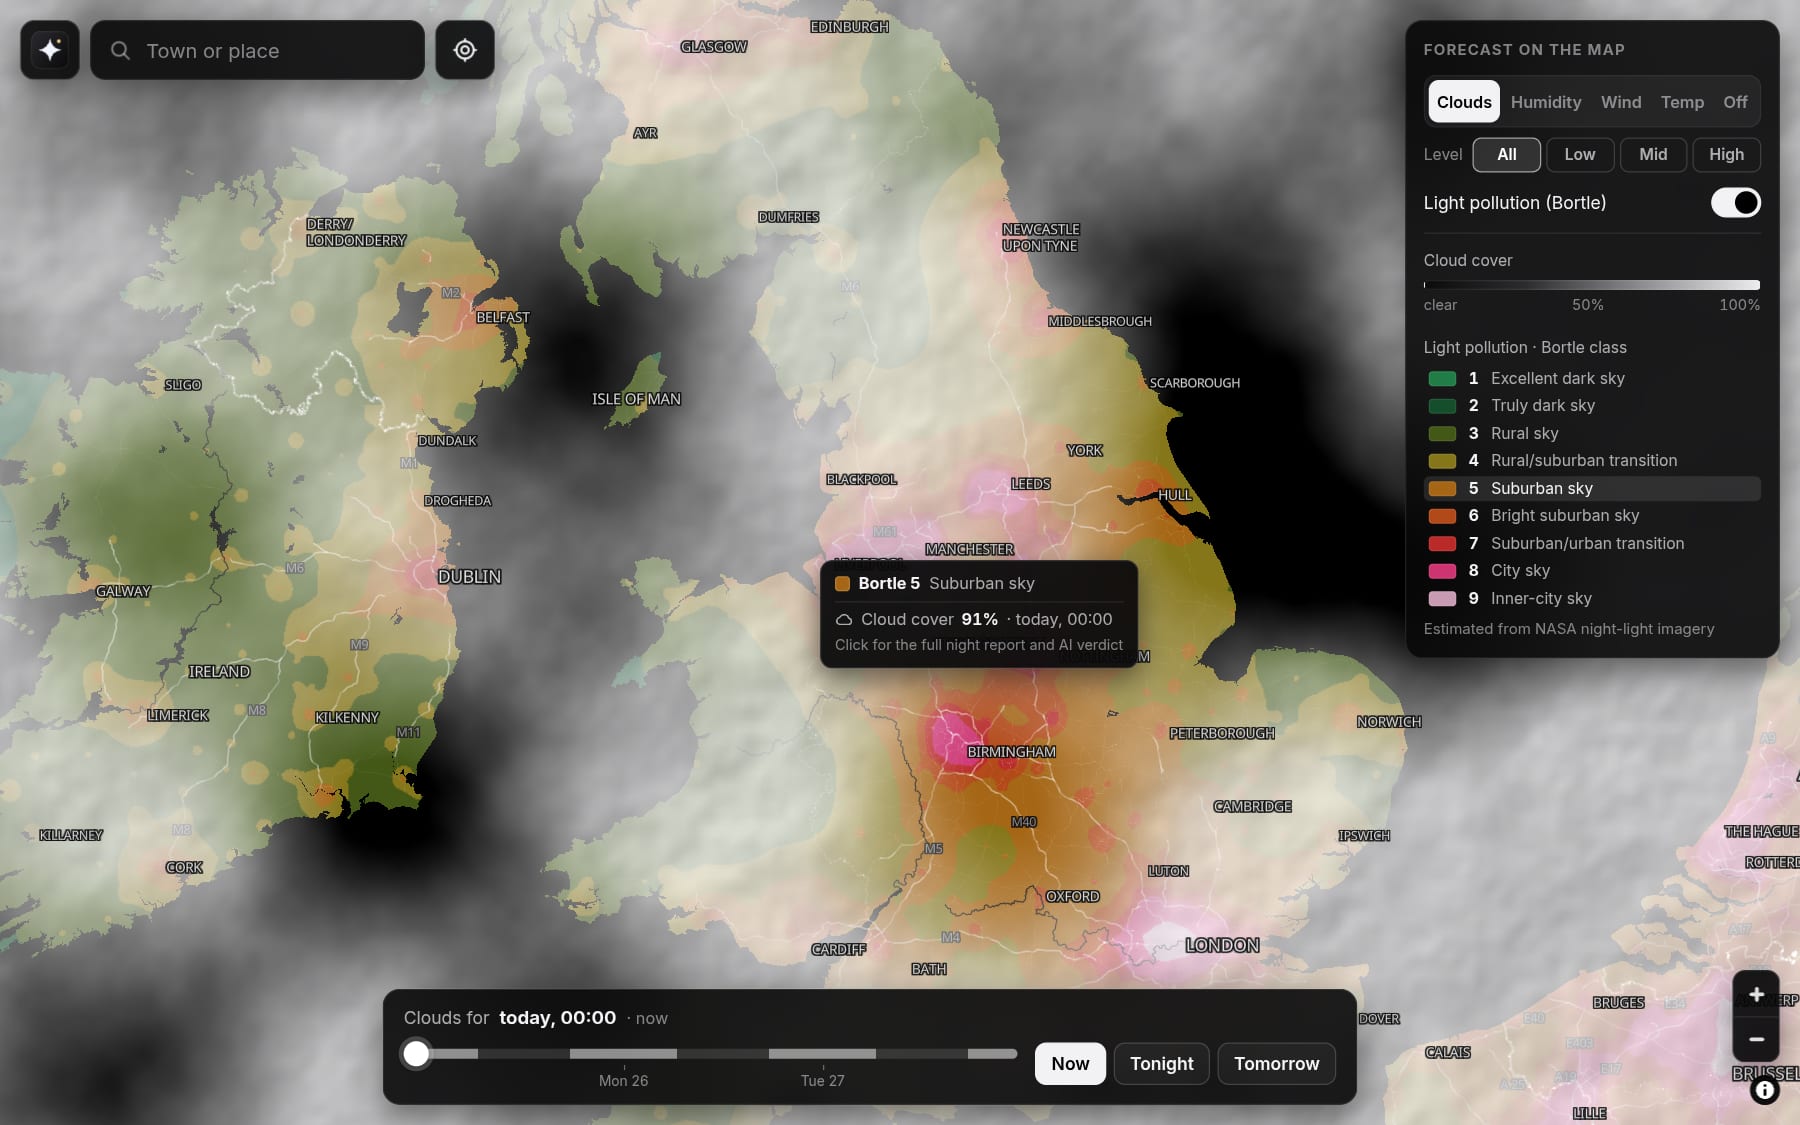Select cloud level Mid
Image resolution: width=1800 pixels, height=1125 pixels.
coord(1653,154)
